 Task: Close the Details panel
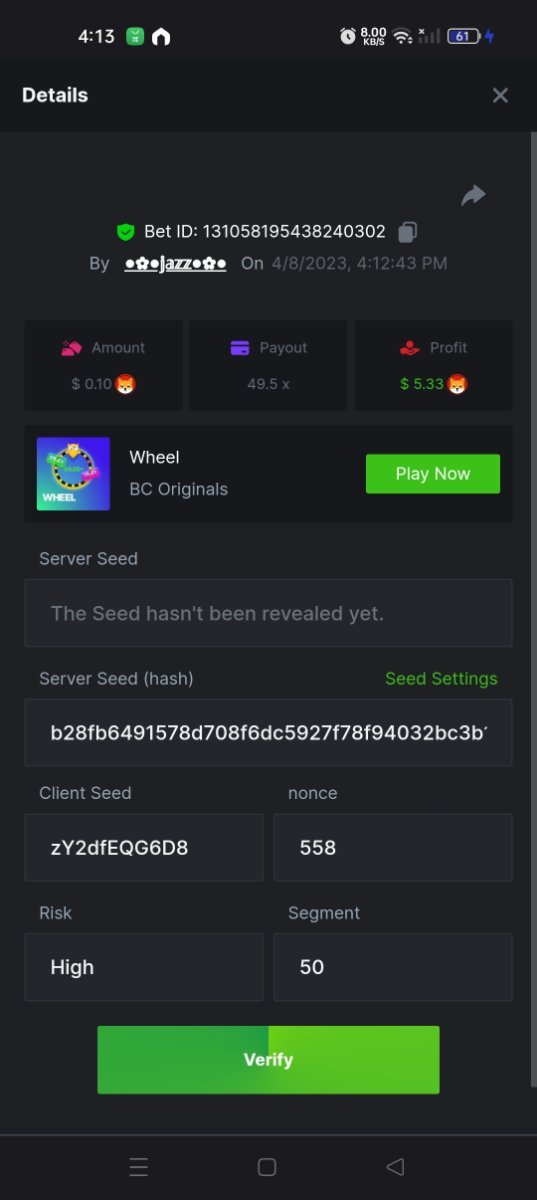500,95
